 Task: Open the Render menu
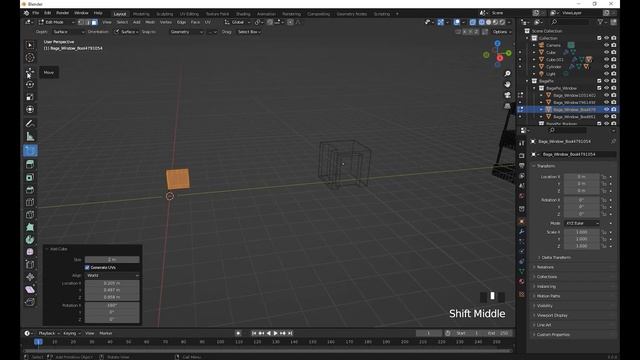(62, 13)
